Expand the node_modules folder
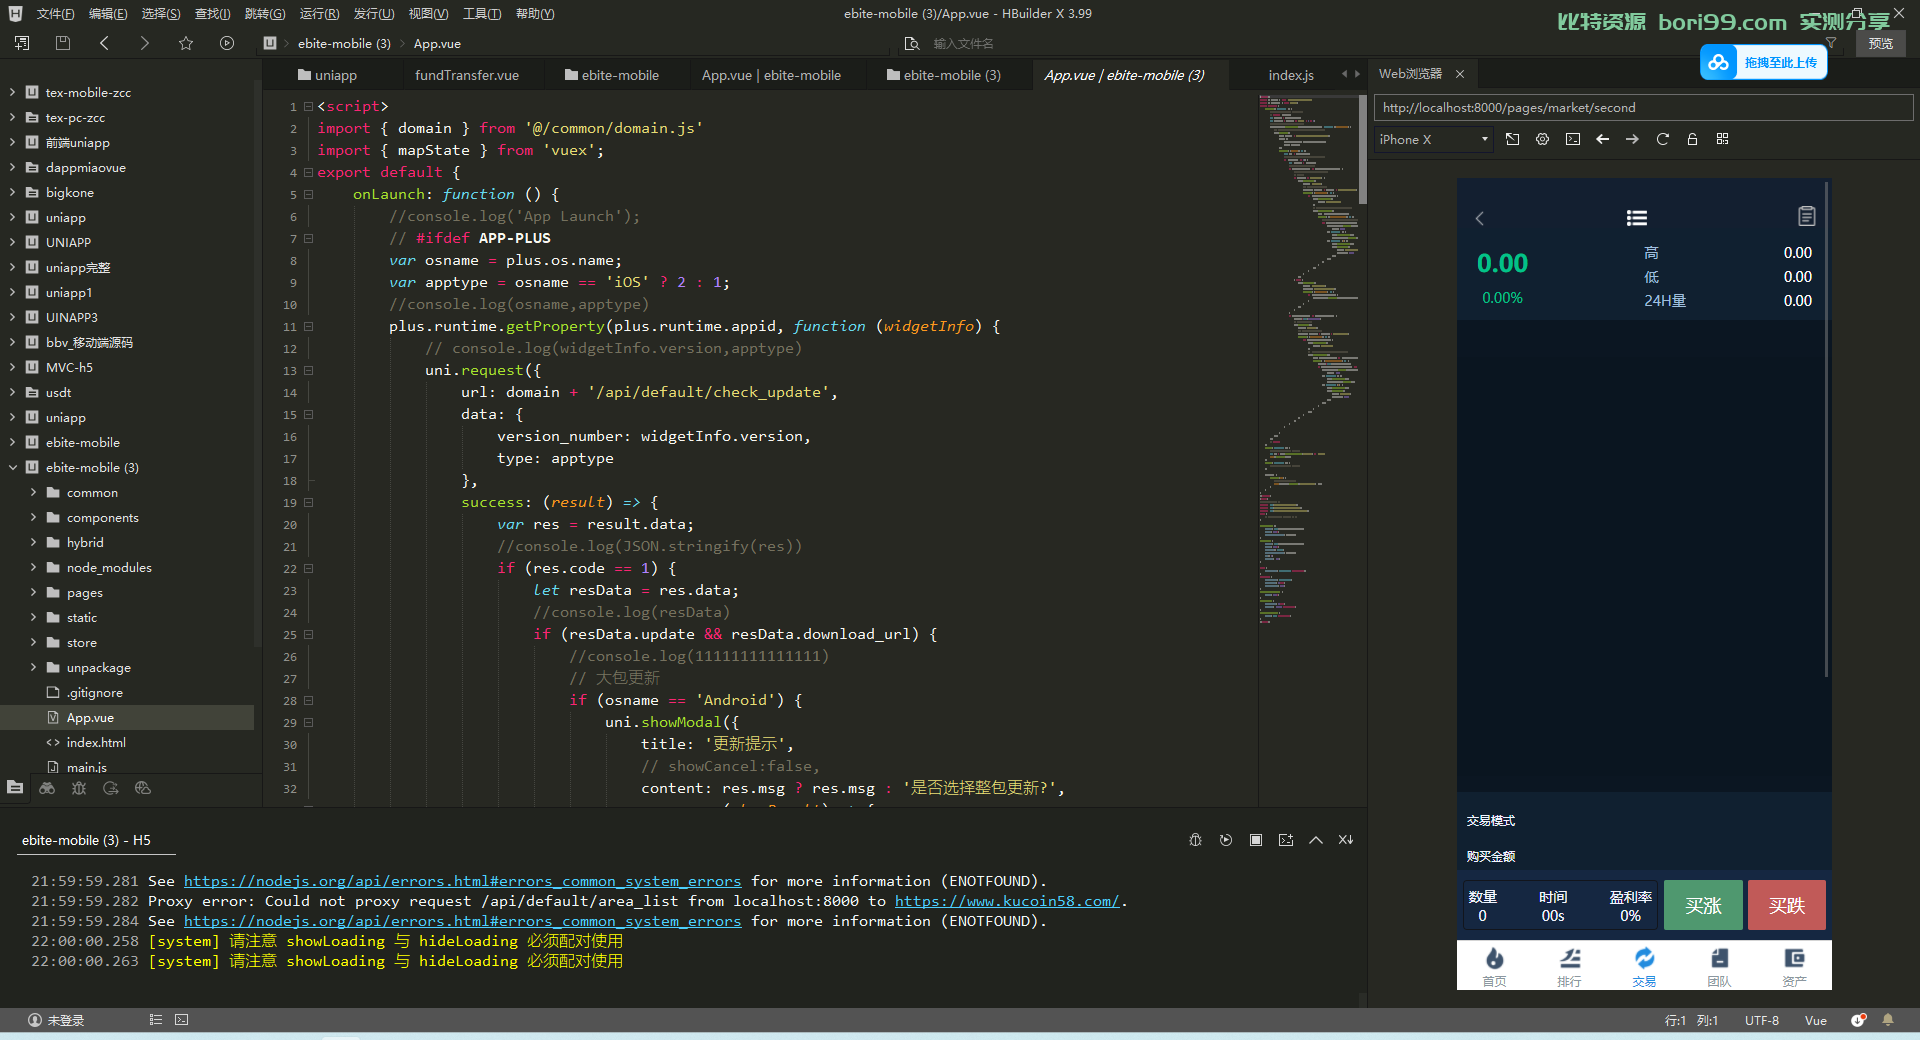 pyautogui.click(x=33, y=567)
